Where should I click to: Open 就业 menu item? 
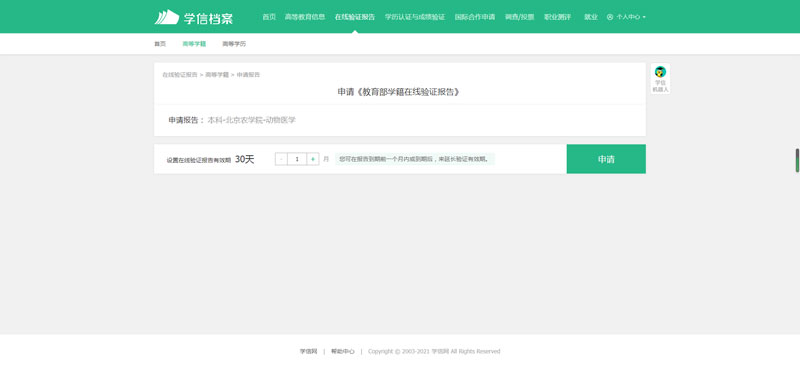[591, 17]
